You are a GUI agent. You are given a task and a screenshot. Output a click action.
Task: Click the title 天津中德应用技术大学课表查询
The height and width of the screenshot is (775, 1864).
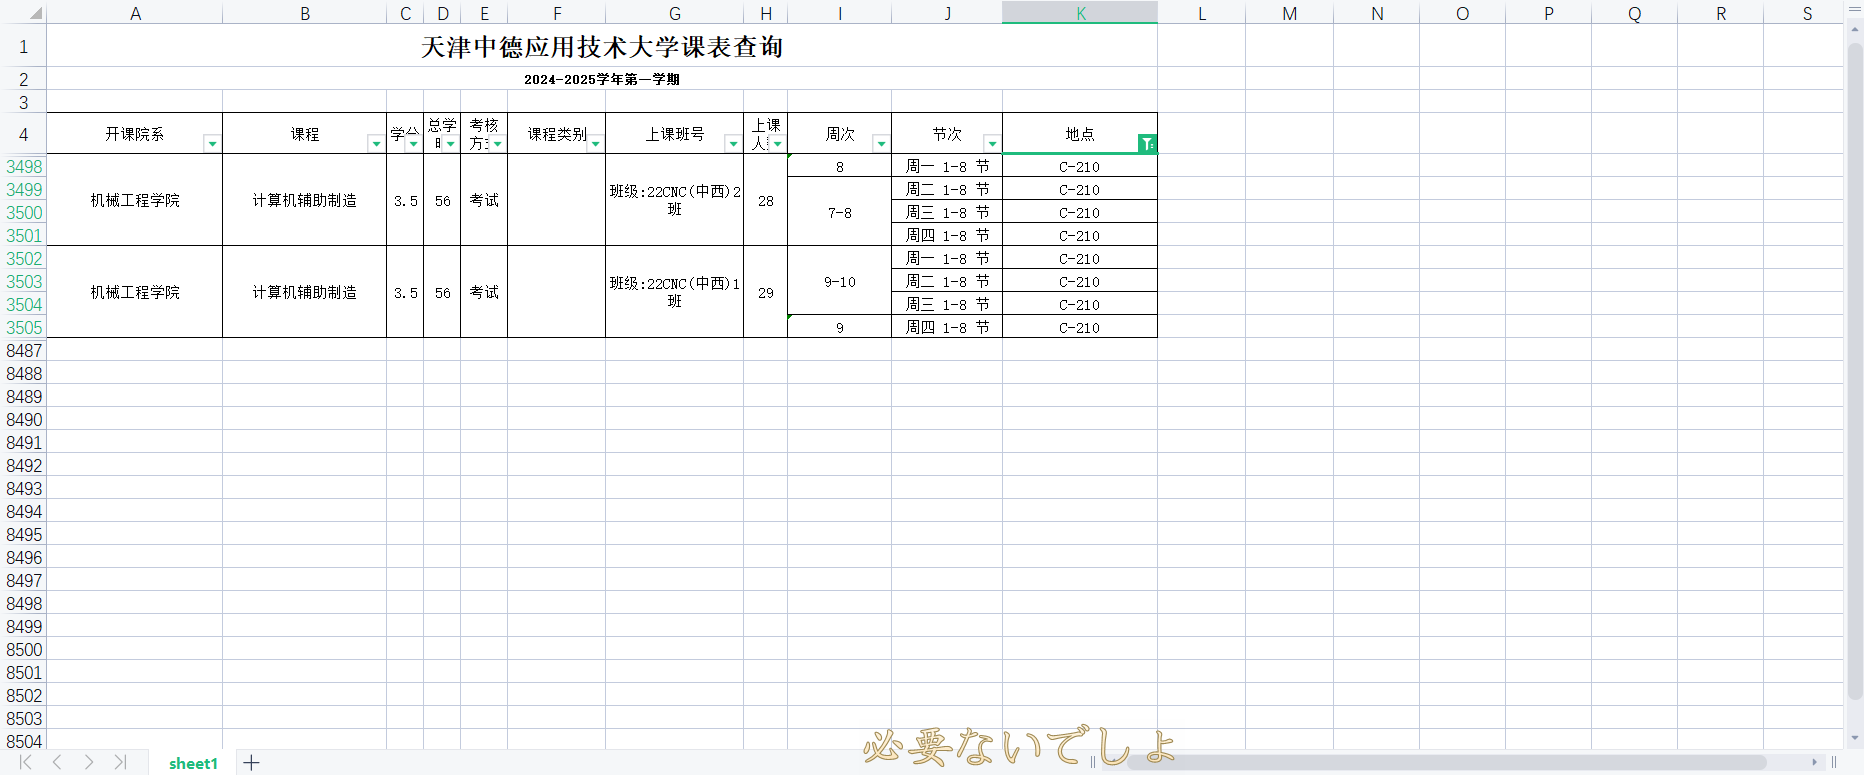602,47
